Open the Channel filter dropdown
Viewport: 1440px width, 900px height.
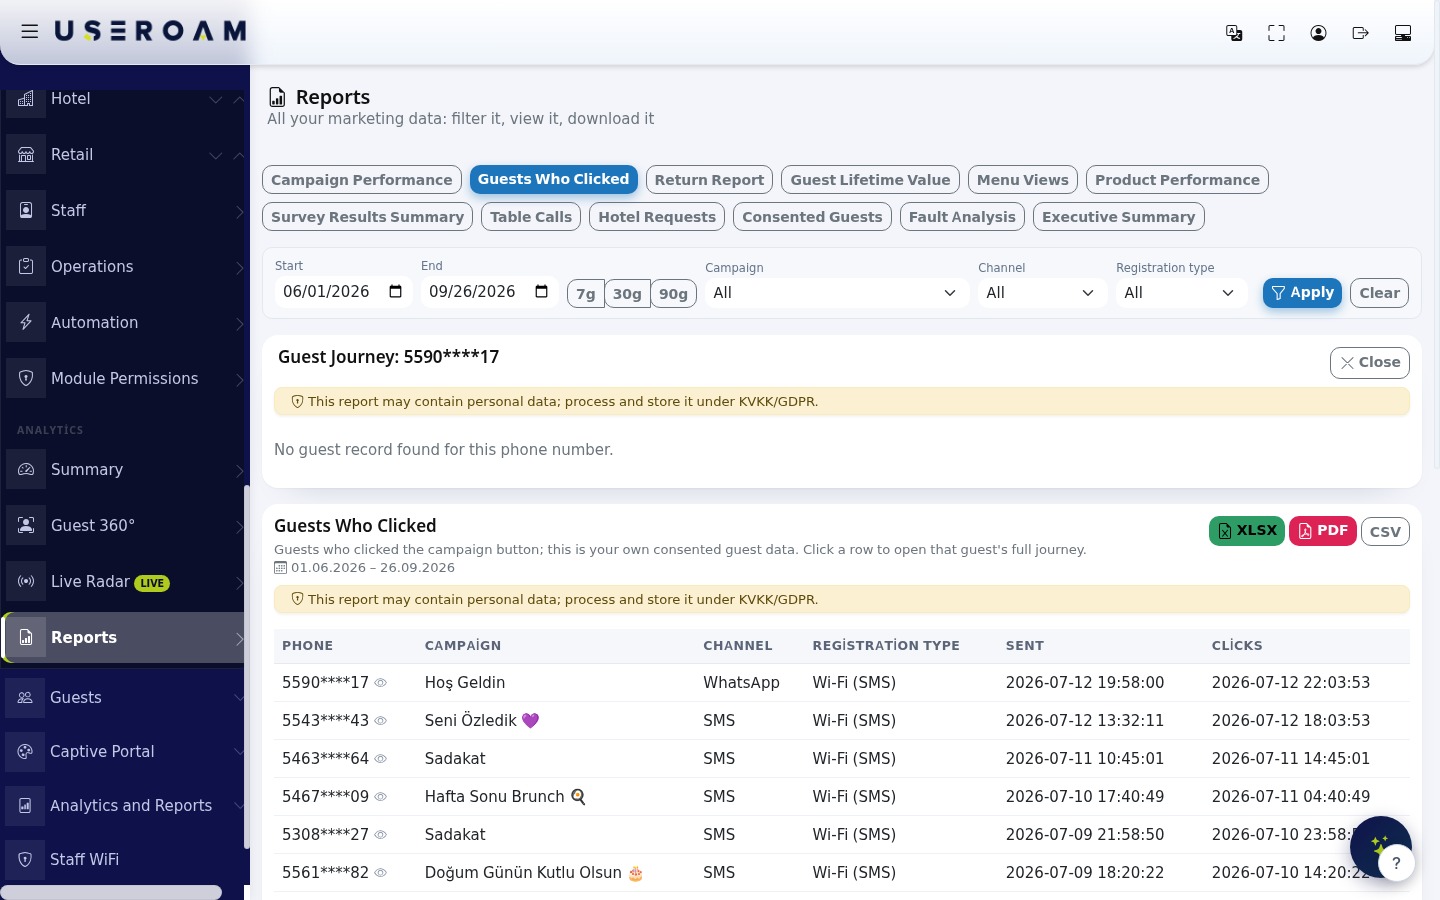point(1042,293)
